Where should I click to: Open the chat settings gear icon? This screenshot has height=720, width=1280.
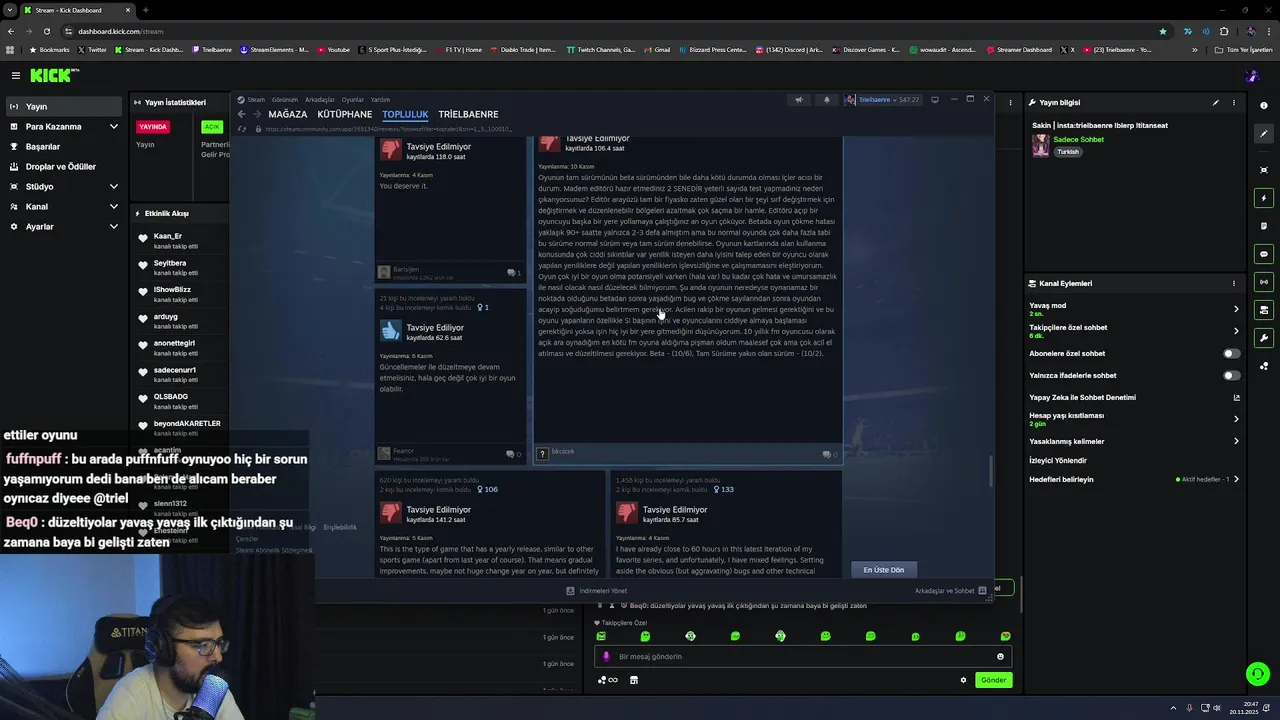coord(963,680)
